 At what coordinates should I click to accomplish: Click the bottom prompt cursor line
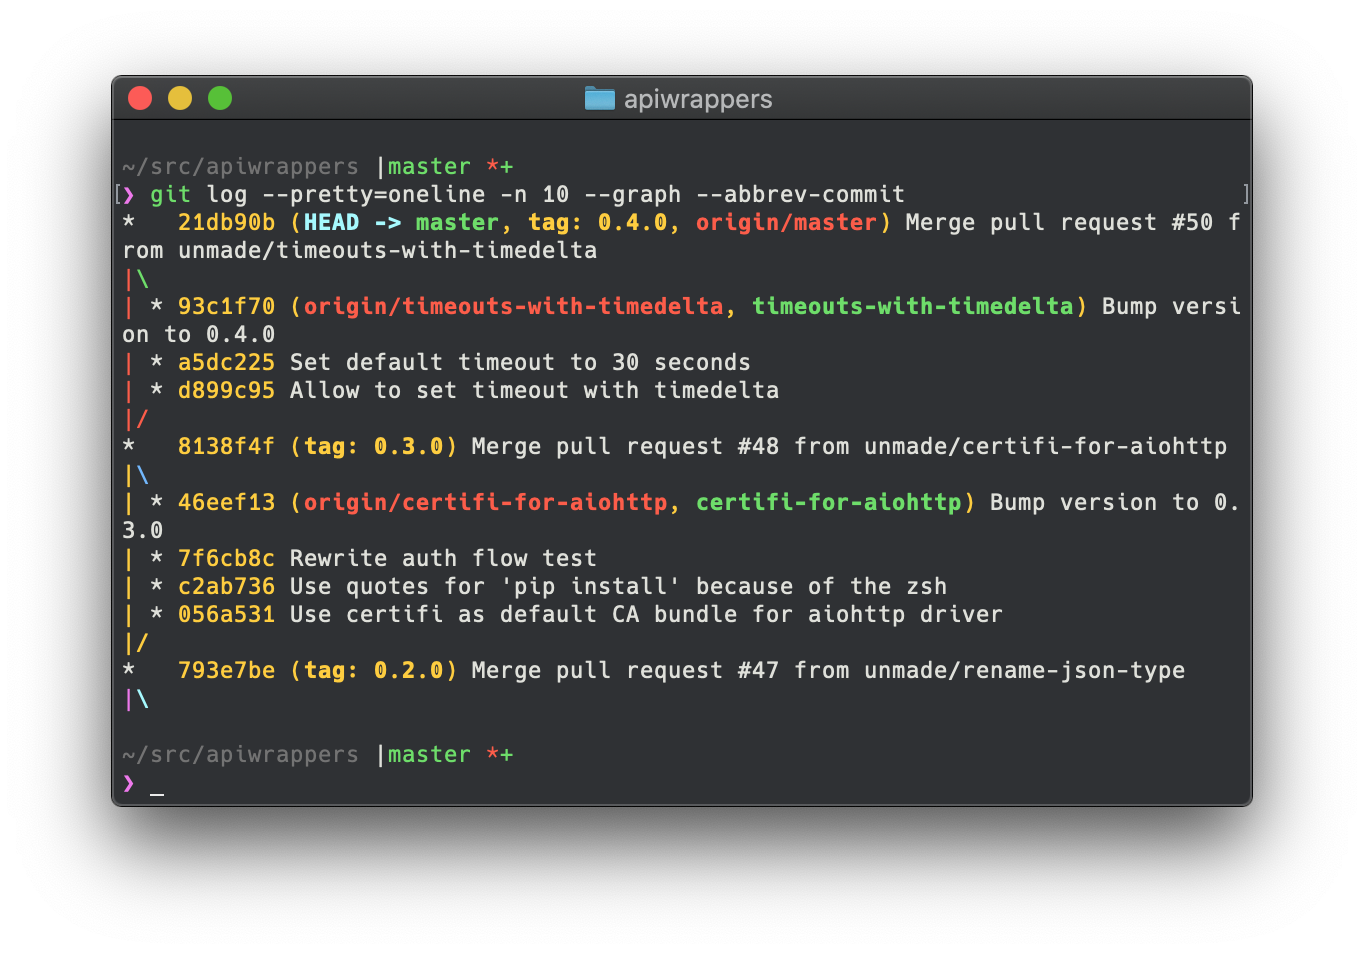157,785
